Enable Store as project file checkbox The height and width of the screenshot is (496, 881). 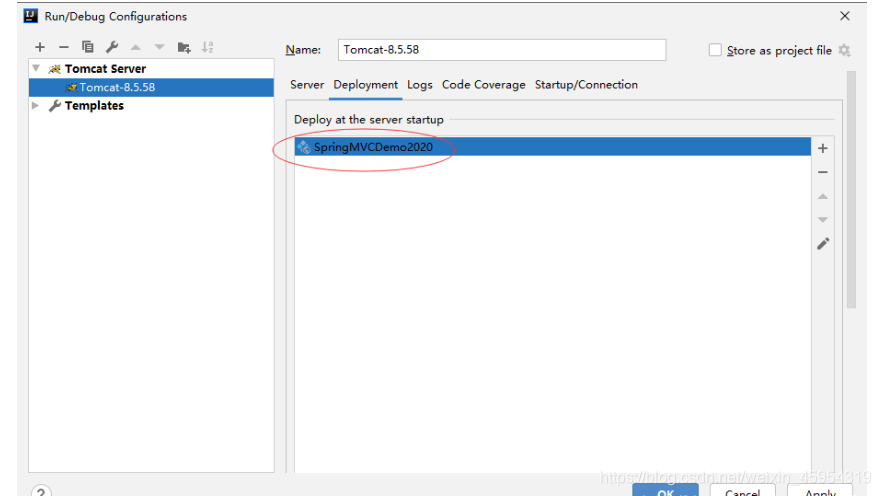pos(715,50)
